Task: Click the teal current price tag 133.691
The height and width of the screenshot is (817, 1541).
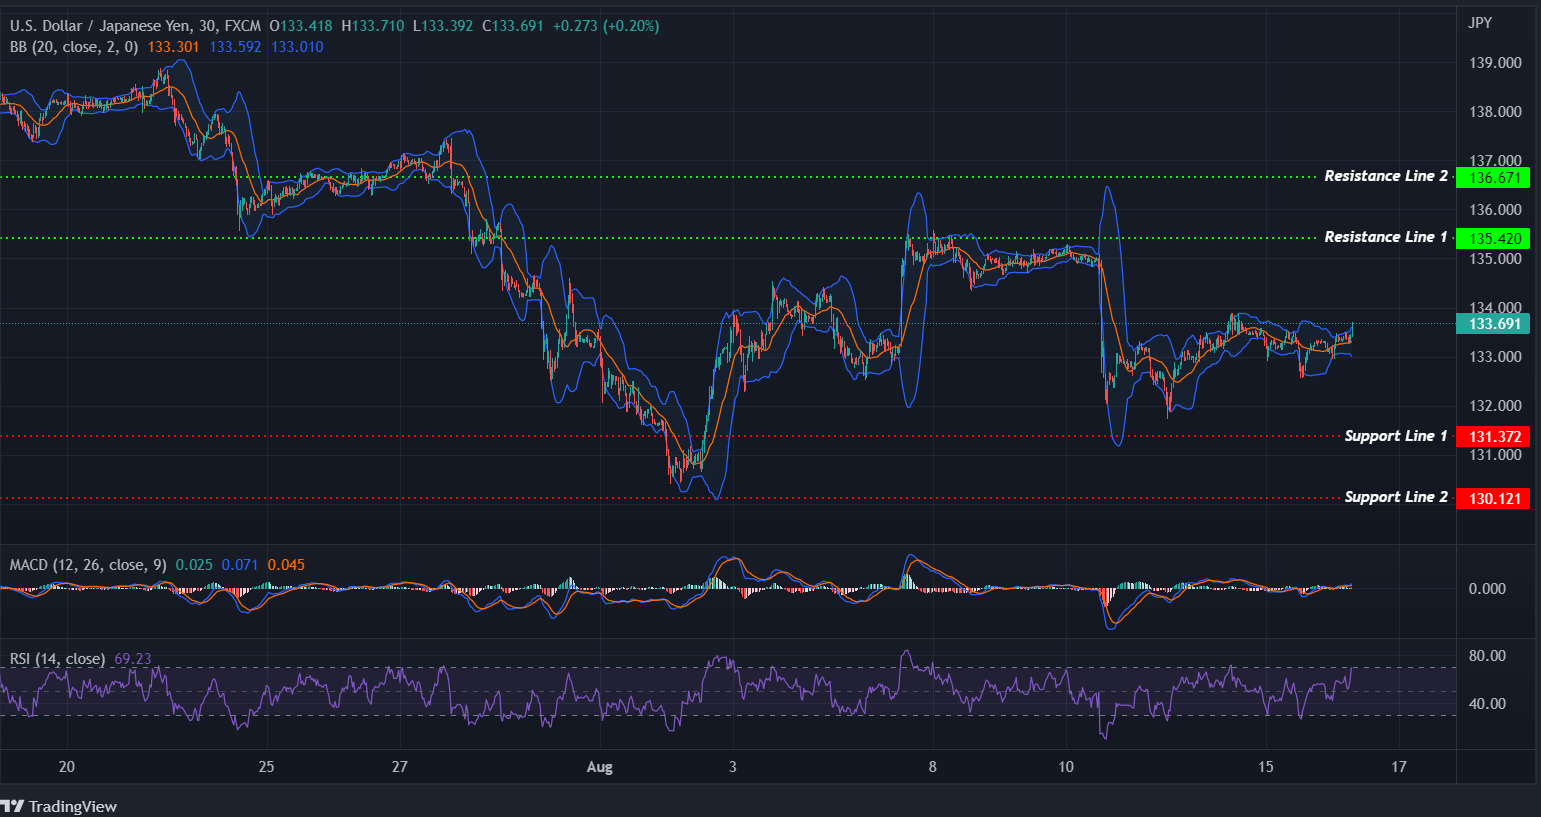Action: point(1493,323)
